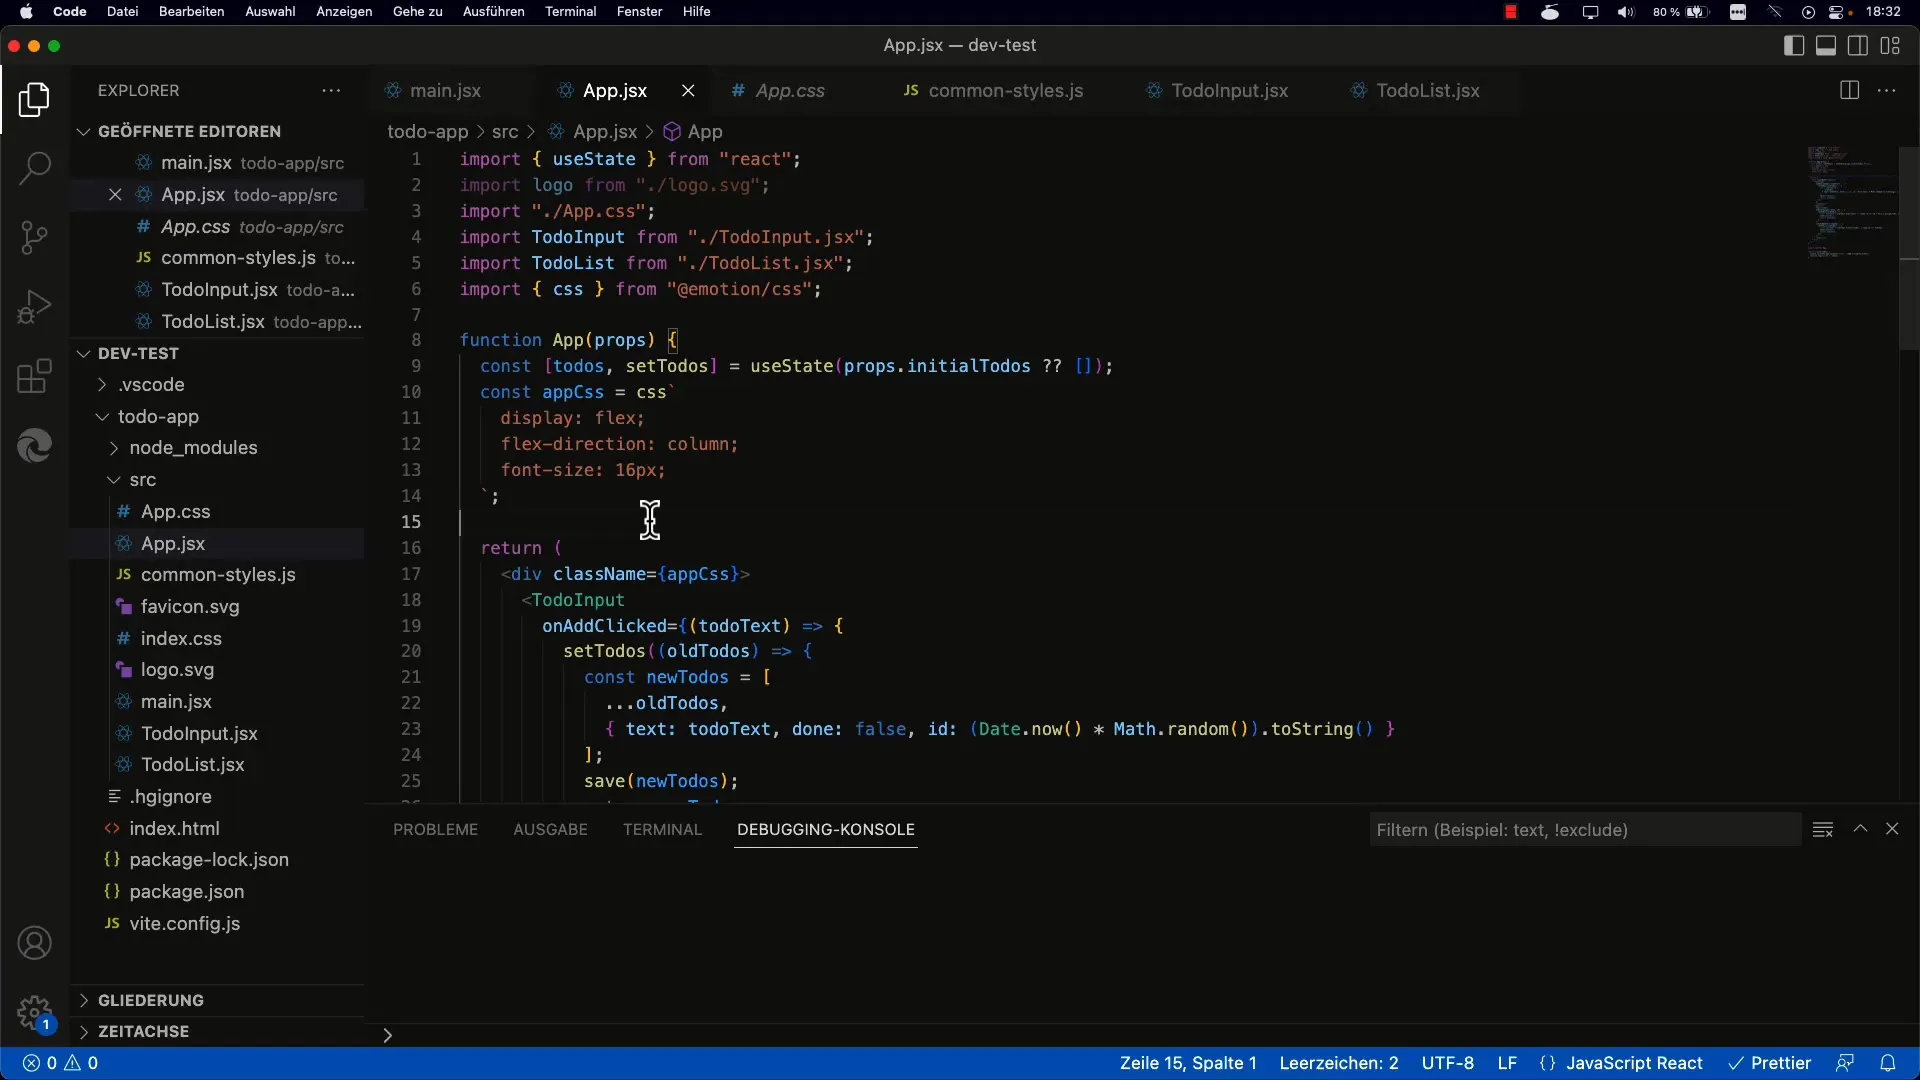Open notifications bell in status bar

pos(1887,1063)
